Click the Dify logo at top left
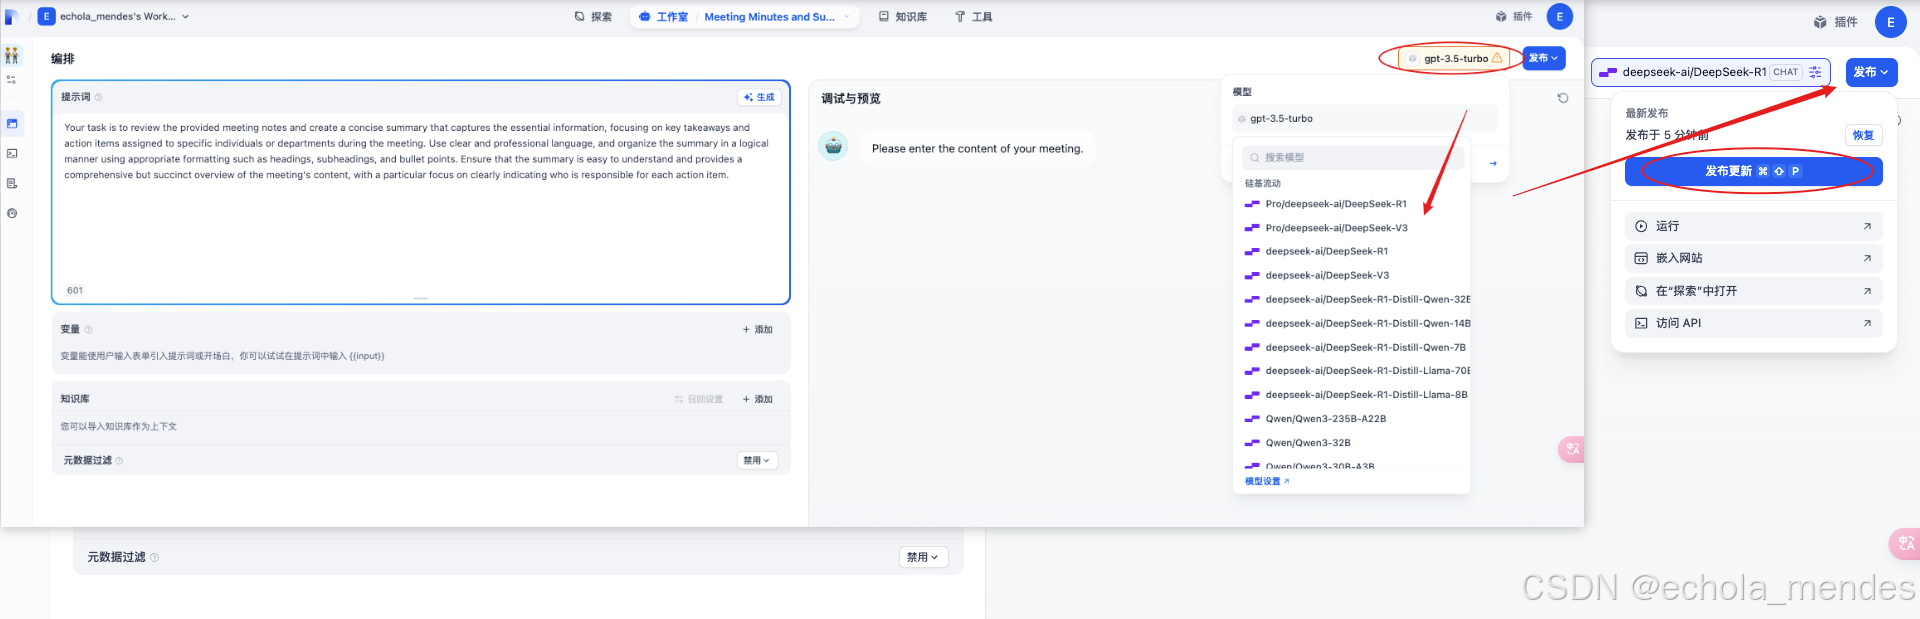The height and width of the screenshot is (619, 1920). 11,17
